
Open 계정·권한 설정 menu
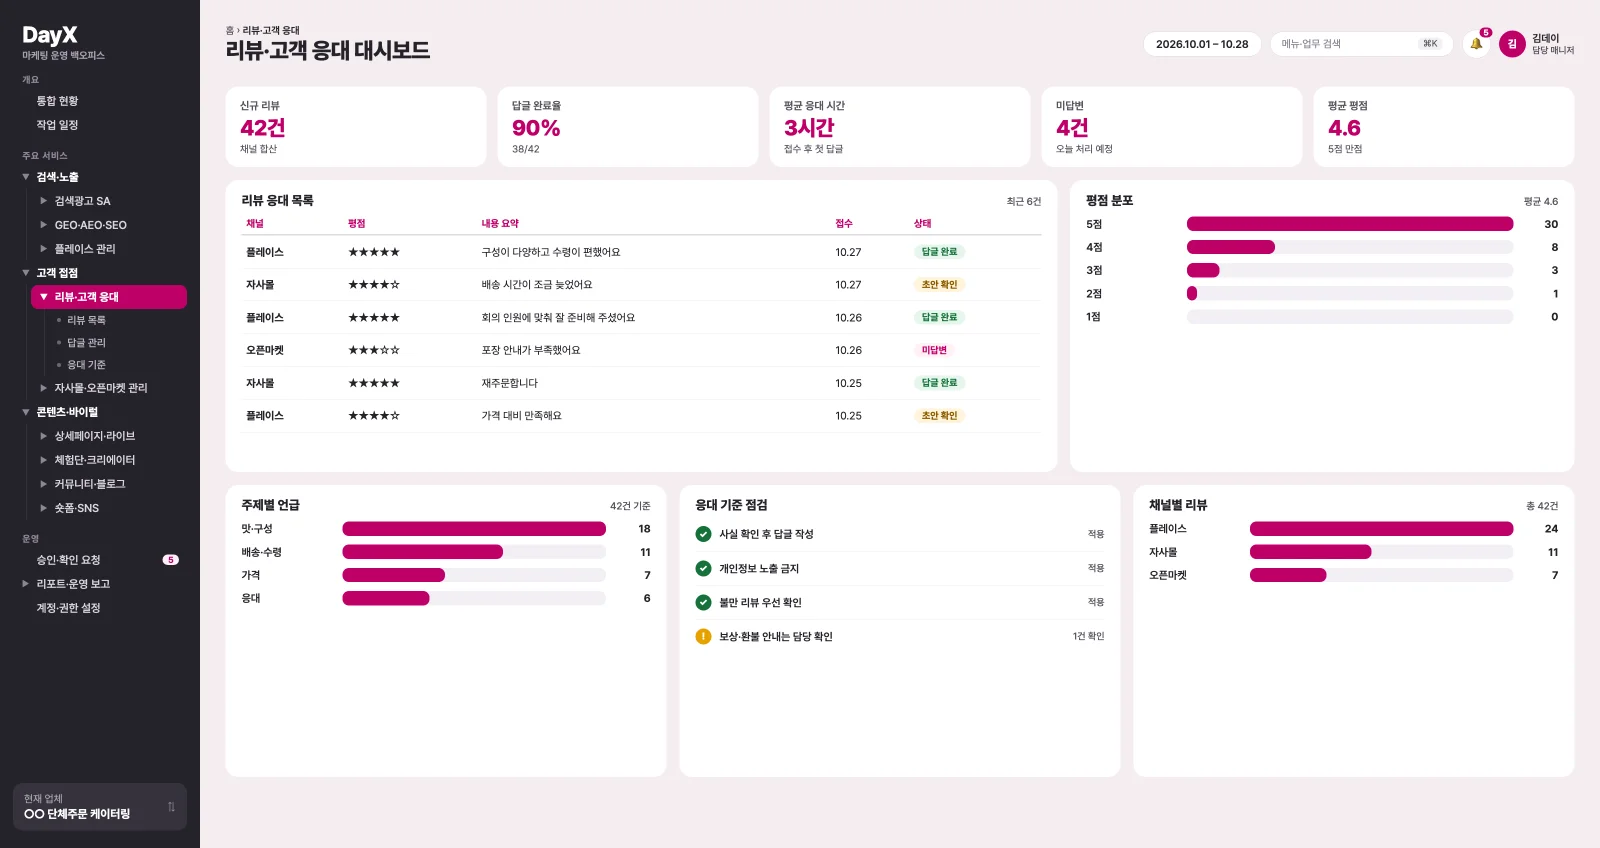68,608
